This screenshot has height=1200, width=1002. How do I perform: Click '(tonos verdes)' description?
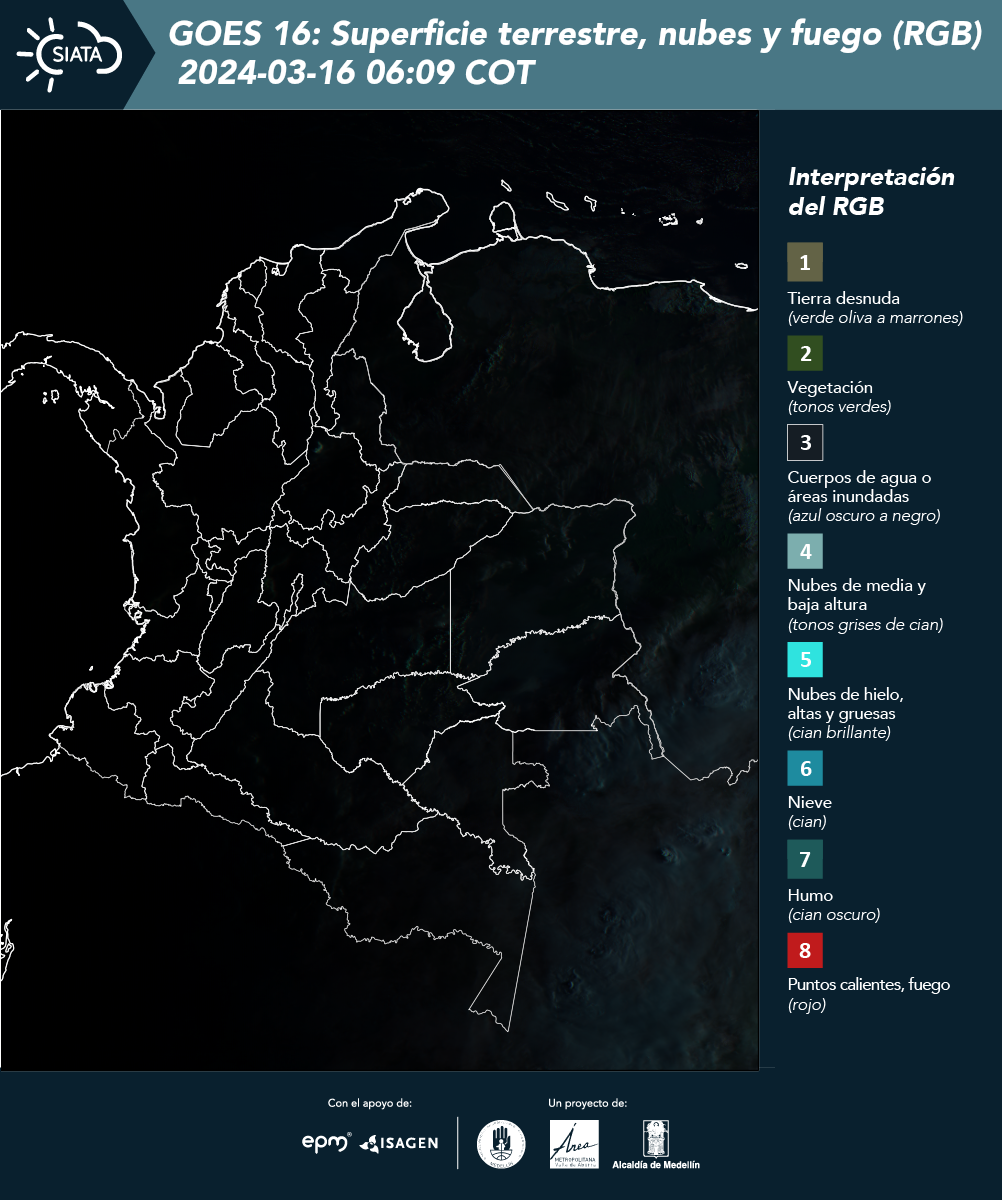[839, 407]
